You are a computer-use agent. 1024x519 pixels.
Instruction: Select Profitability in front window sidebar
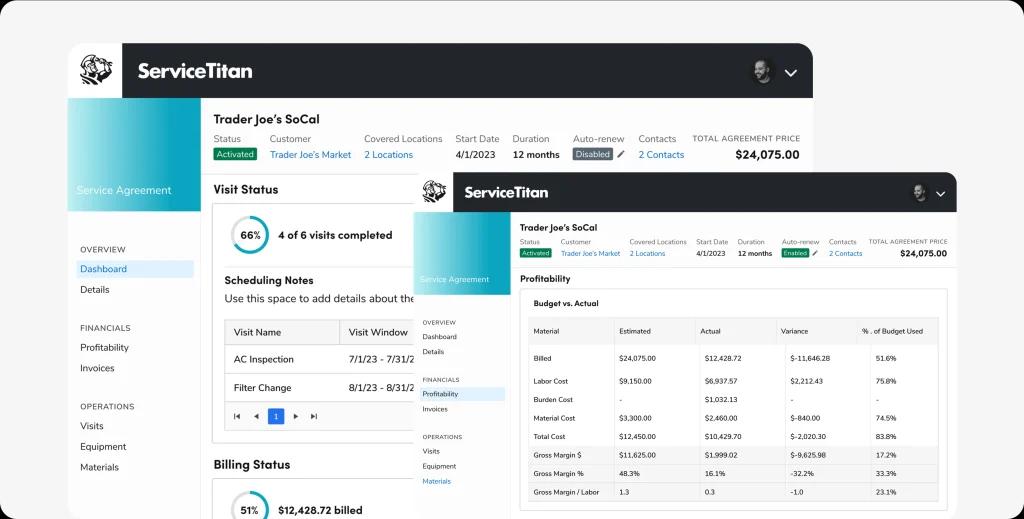tap(463, 394)
